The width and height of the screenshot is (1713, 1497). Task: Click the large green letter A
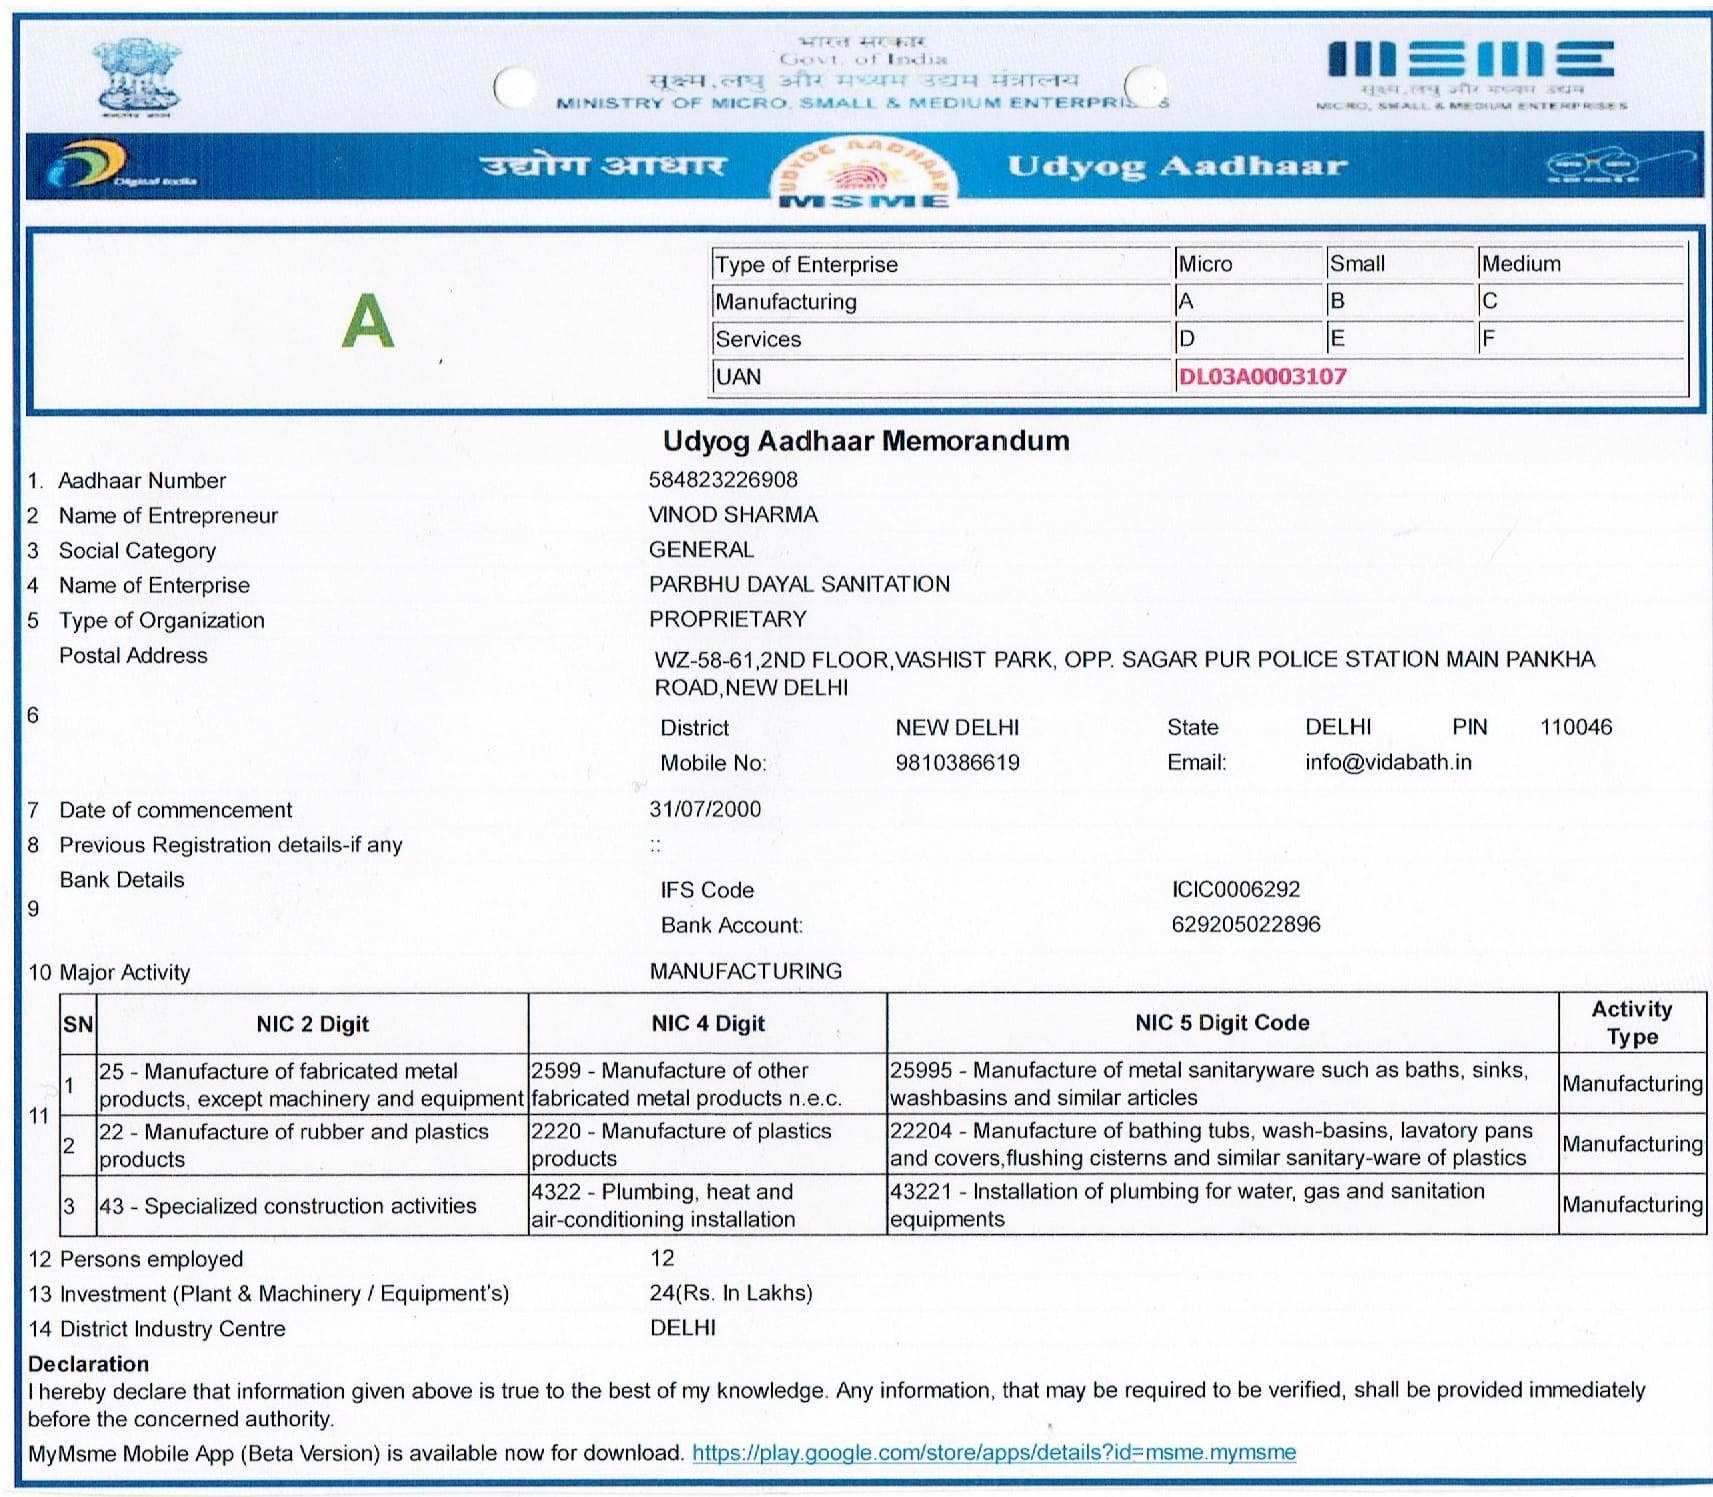[367, 322]
